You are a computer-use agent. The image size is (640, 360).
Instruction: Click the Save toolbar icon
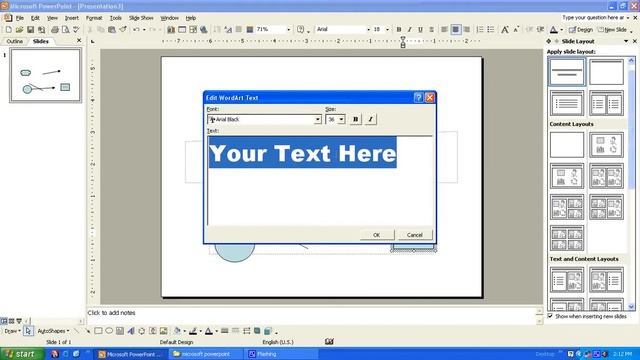click(30, 29)
